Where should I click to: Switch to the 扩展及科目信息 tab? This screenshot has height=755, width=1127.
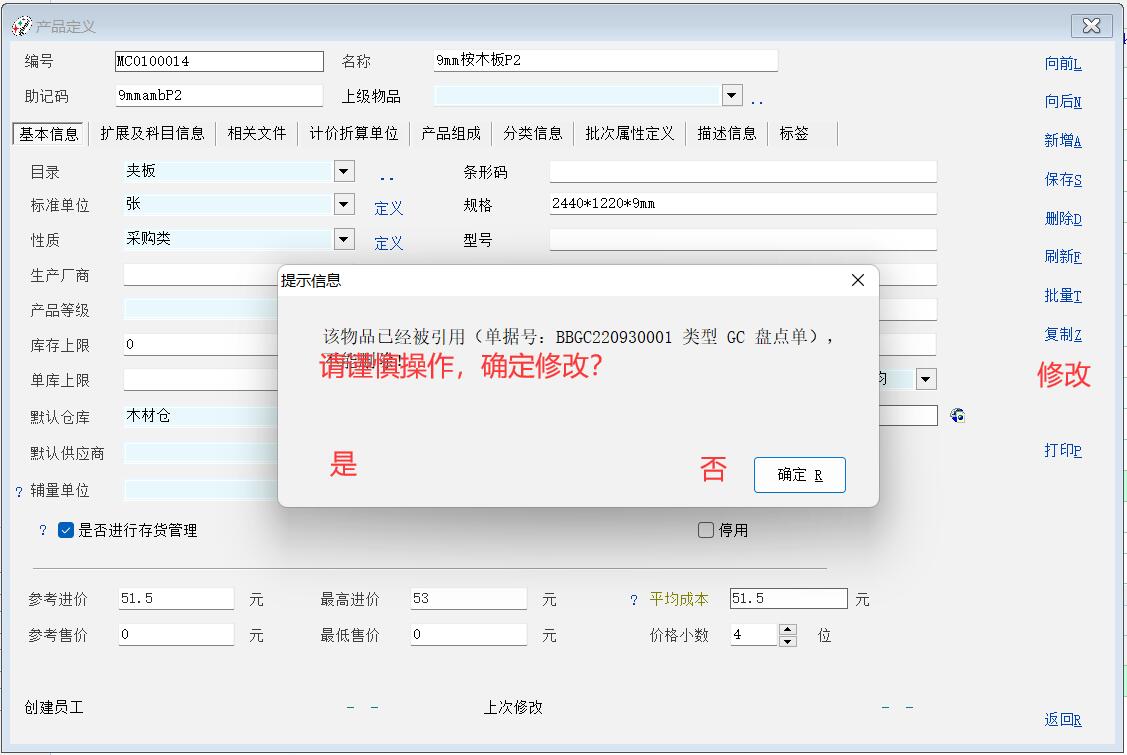tap(152, 133)
